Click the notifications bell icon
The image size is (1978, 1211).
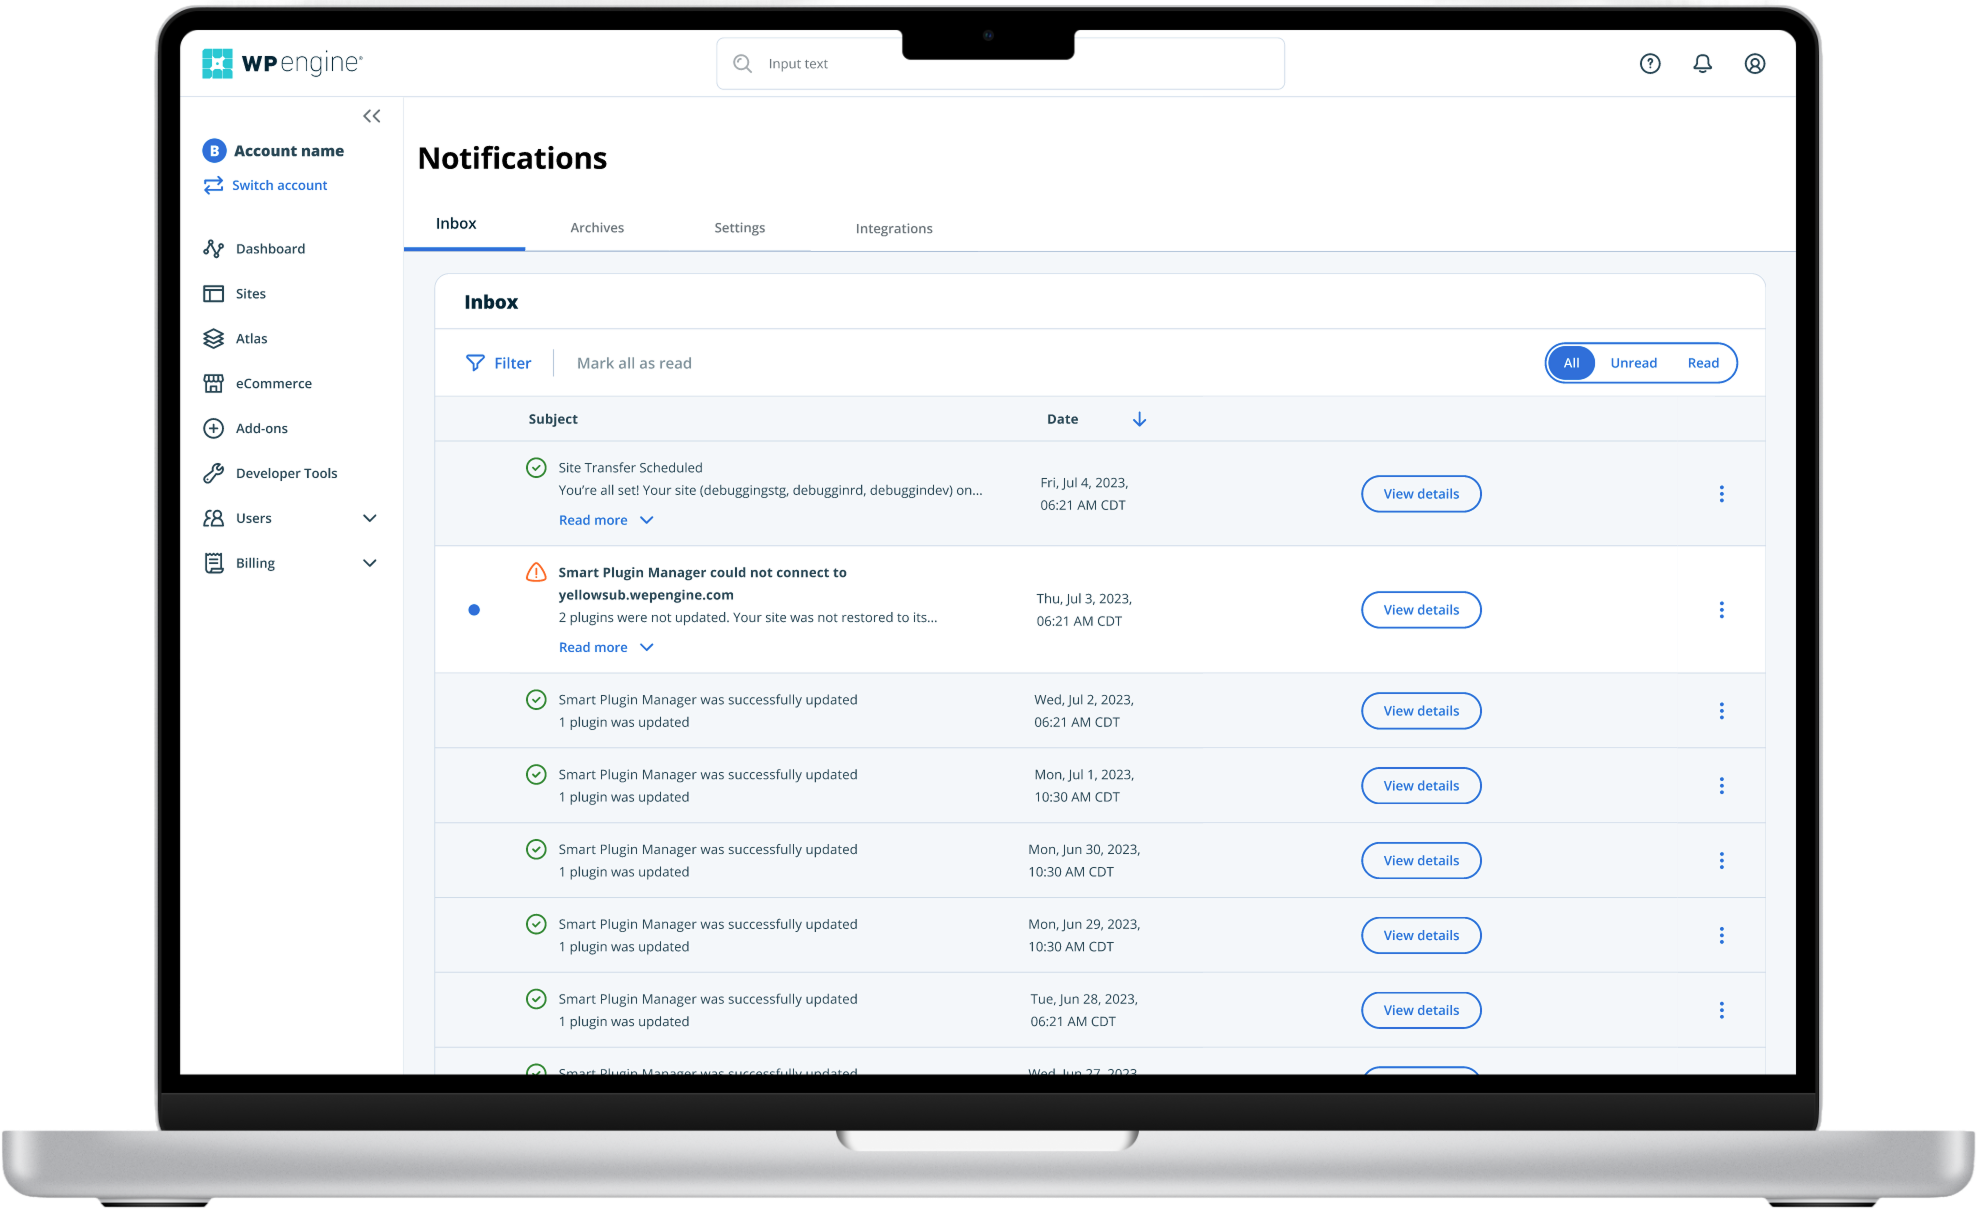click(x=1703, y=63)
